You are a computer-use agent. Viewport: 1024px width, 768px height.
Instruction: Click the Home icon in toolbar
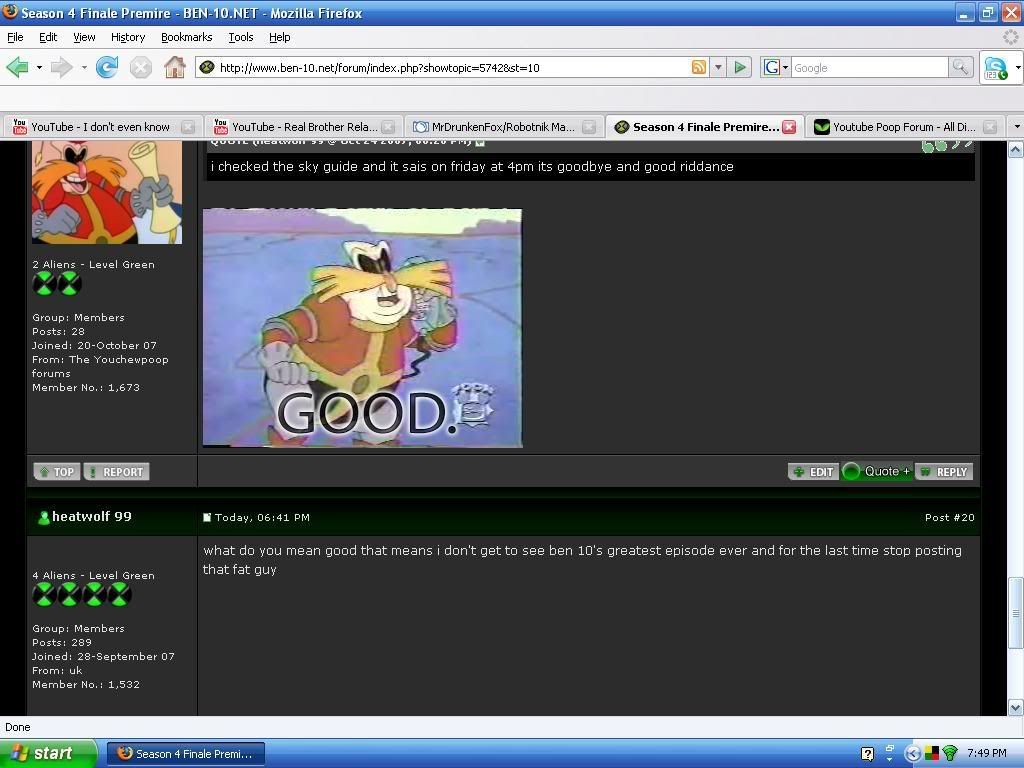click(174, 67)
